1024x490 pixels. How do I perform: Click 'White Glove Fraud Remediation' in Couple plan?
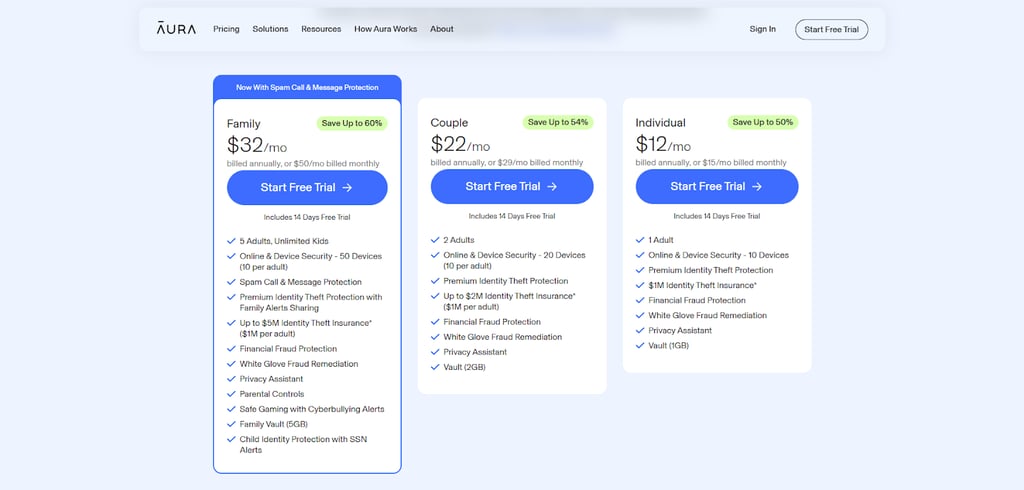(502, 337)
